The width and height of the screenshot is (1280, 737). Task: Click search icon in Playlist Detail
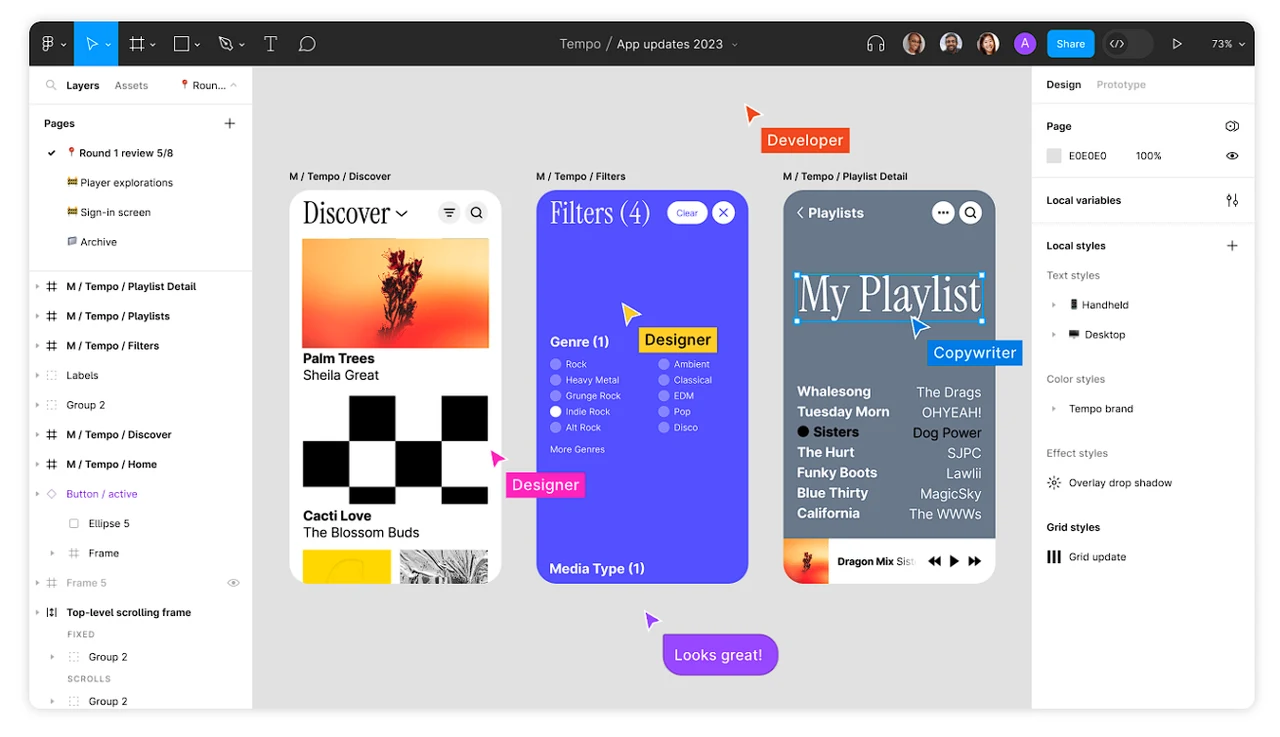[971, 212]
